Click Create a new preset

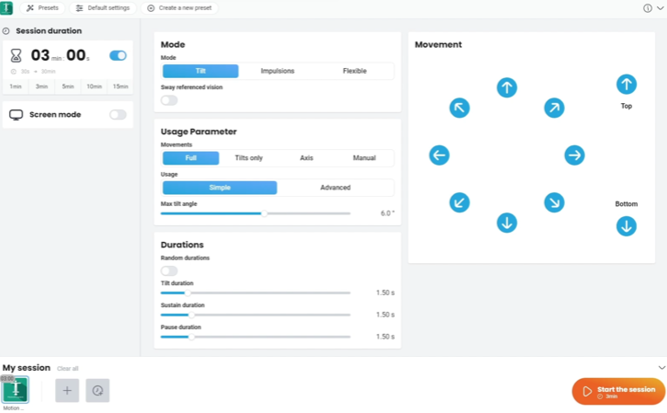(x=181, y=8)
